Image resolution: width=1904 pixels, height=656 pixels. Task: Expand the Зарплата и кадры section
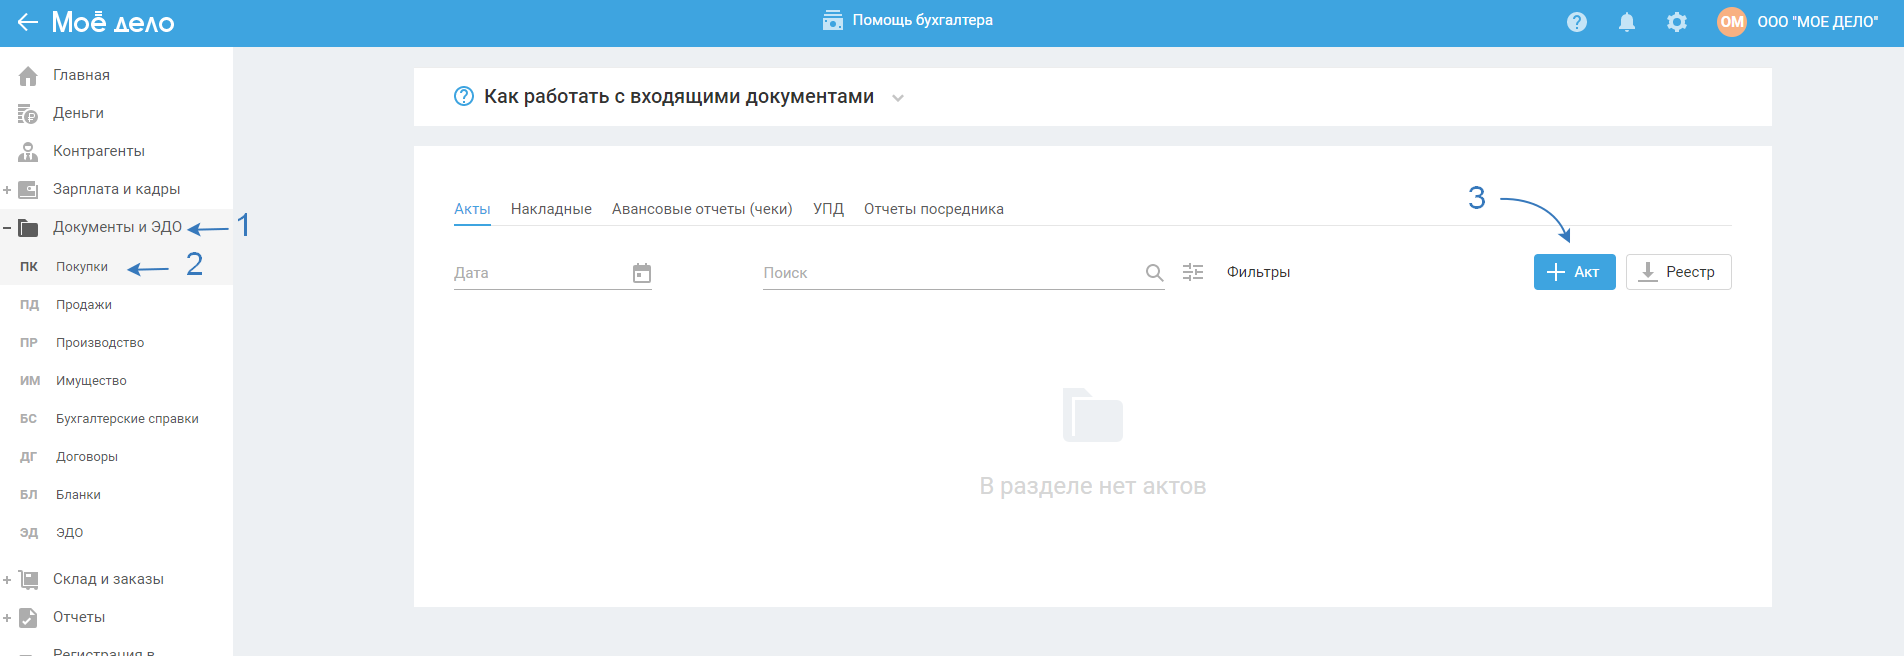[8, 189]
